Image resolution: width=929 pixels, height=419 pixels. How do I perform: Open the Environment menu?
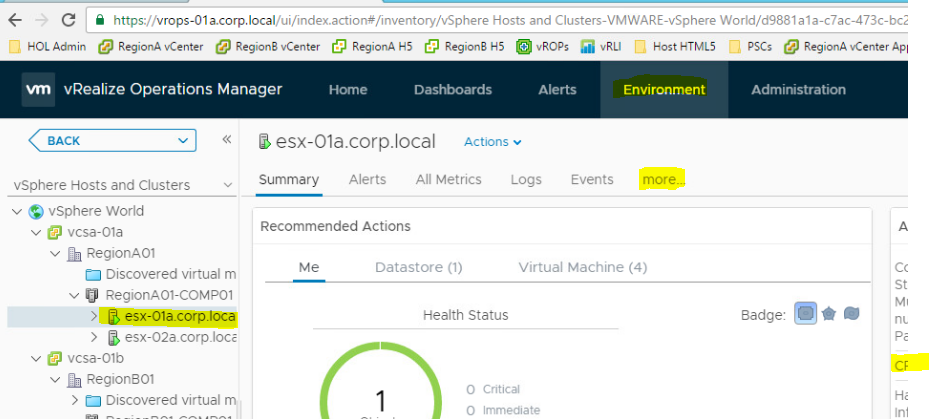tap(664, 89)
